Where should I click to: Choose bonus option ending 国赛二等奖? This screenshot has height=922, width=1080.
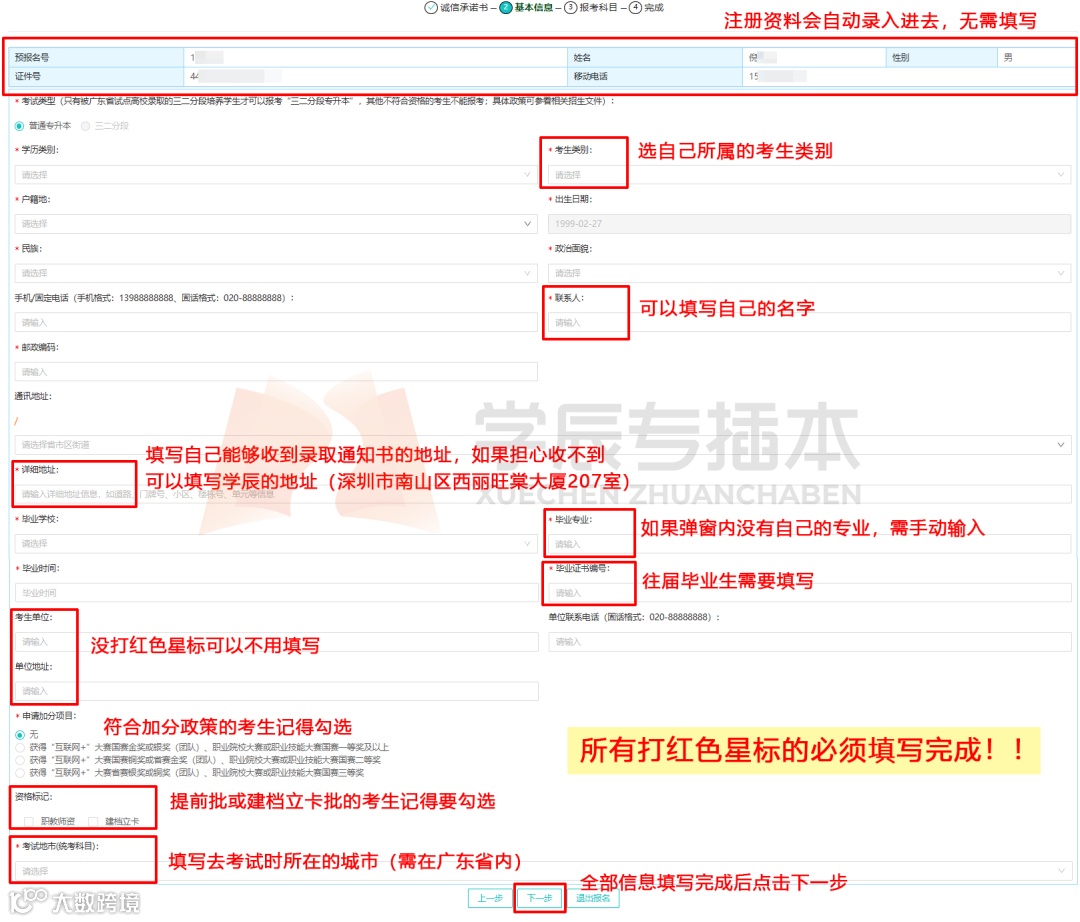20,760
